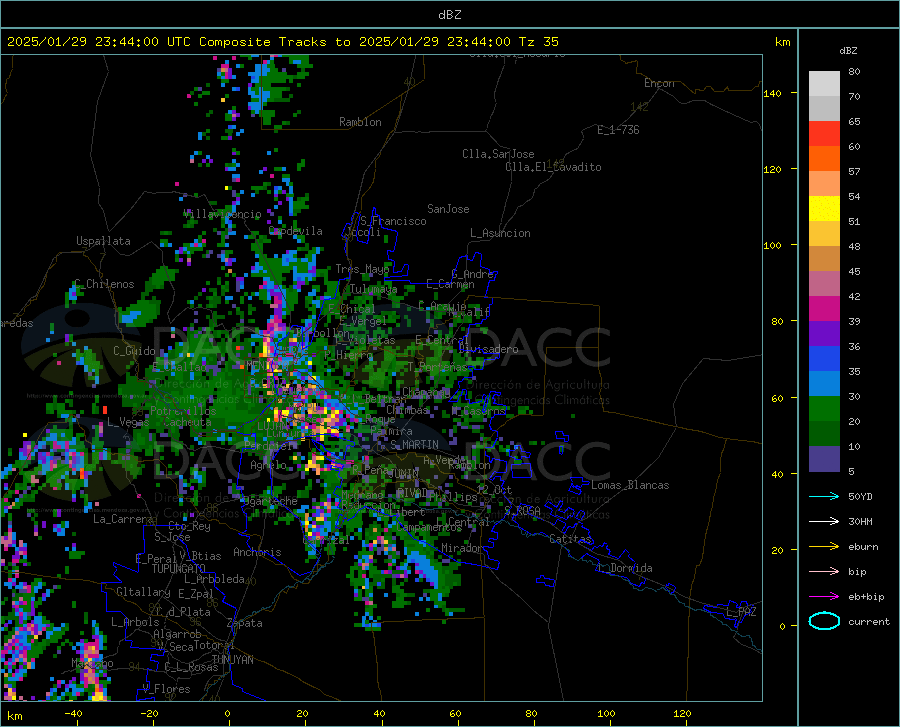The height and width of the screenshot is (727, 900).
Task: Click the dBZ title at top
Action: (x=450, y=15)
